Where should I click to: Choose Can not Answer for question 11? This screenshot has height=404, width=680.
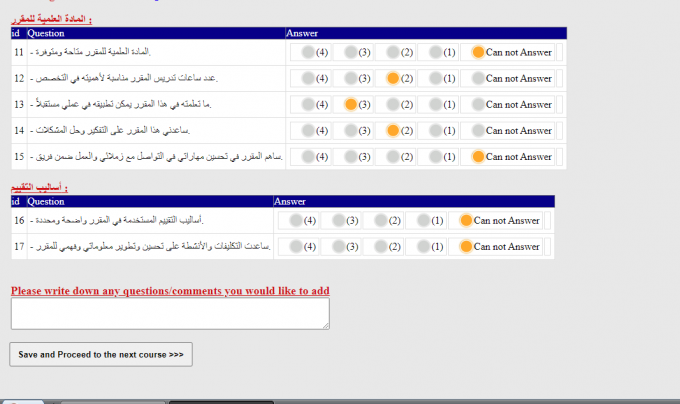coord(478,52)
